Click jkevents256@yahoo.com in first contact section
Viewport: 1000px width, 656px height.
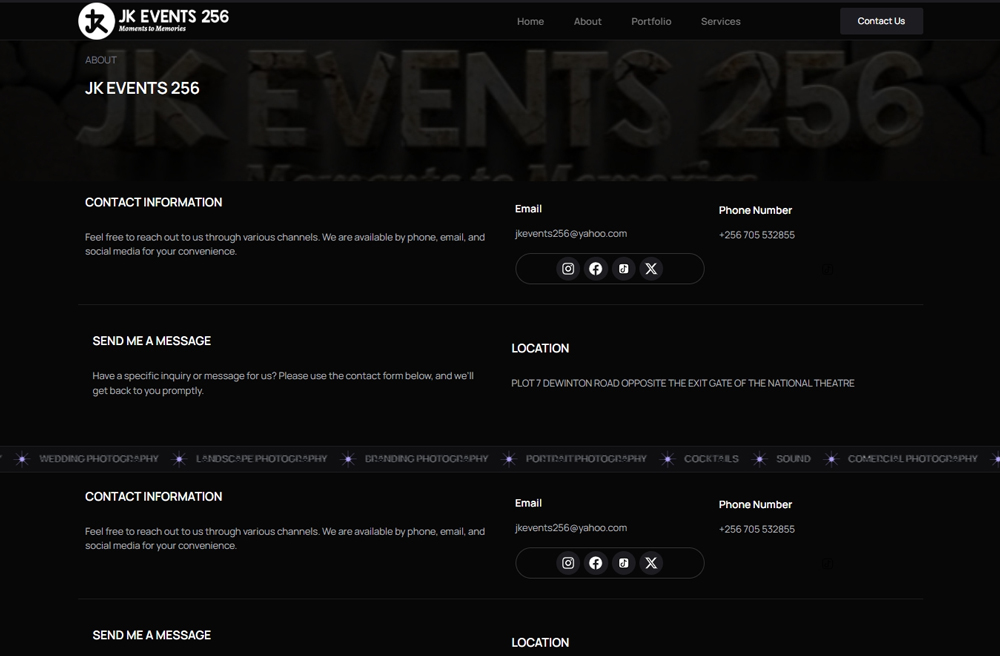coord(571,233)
